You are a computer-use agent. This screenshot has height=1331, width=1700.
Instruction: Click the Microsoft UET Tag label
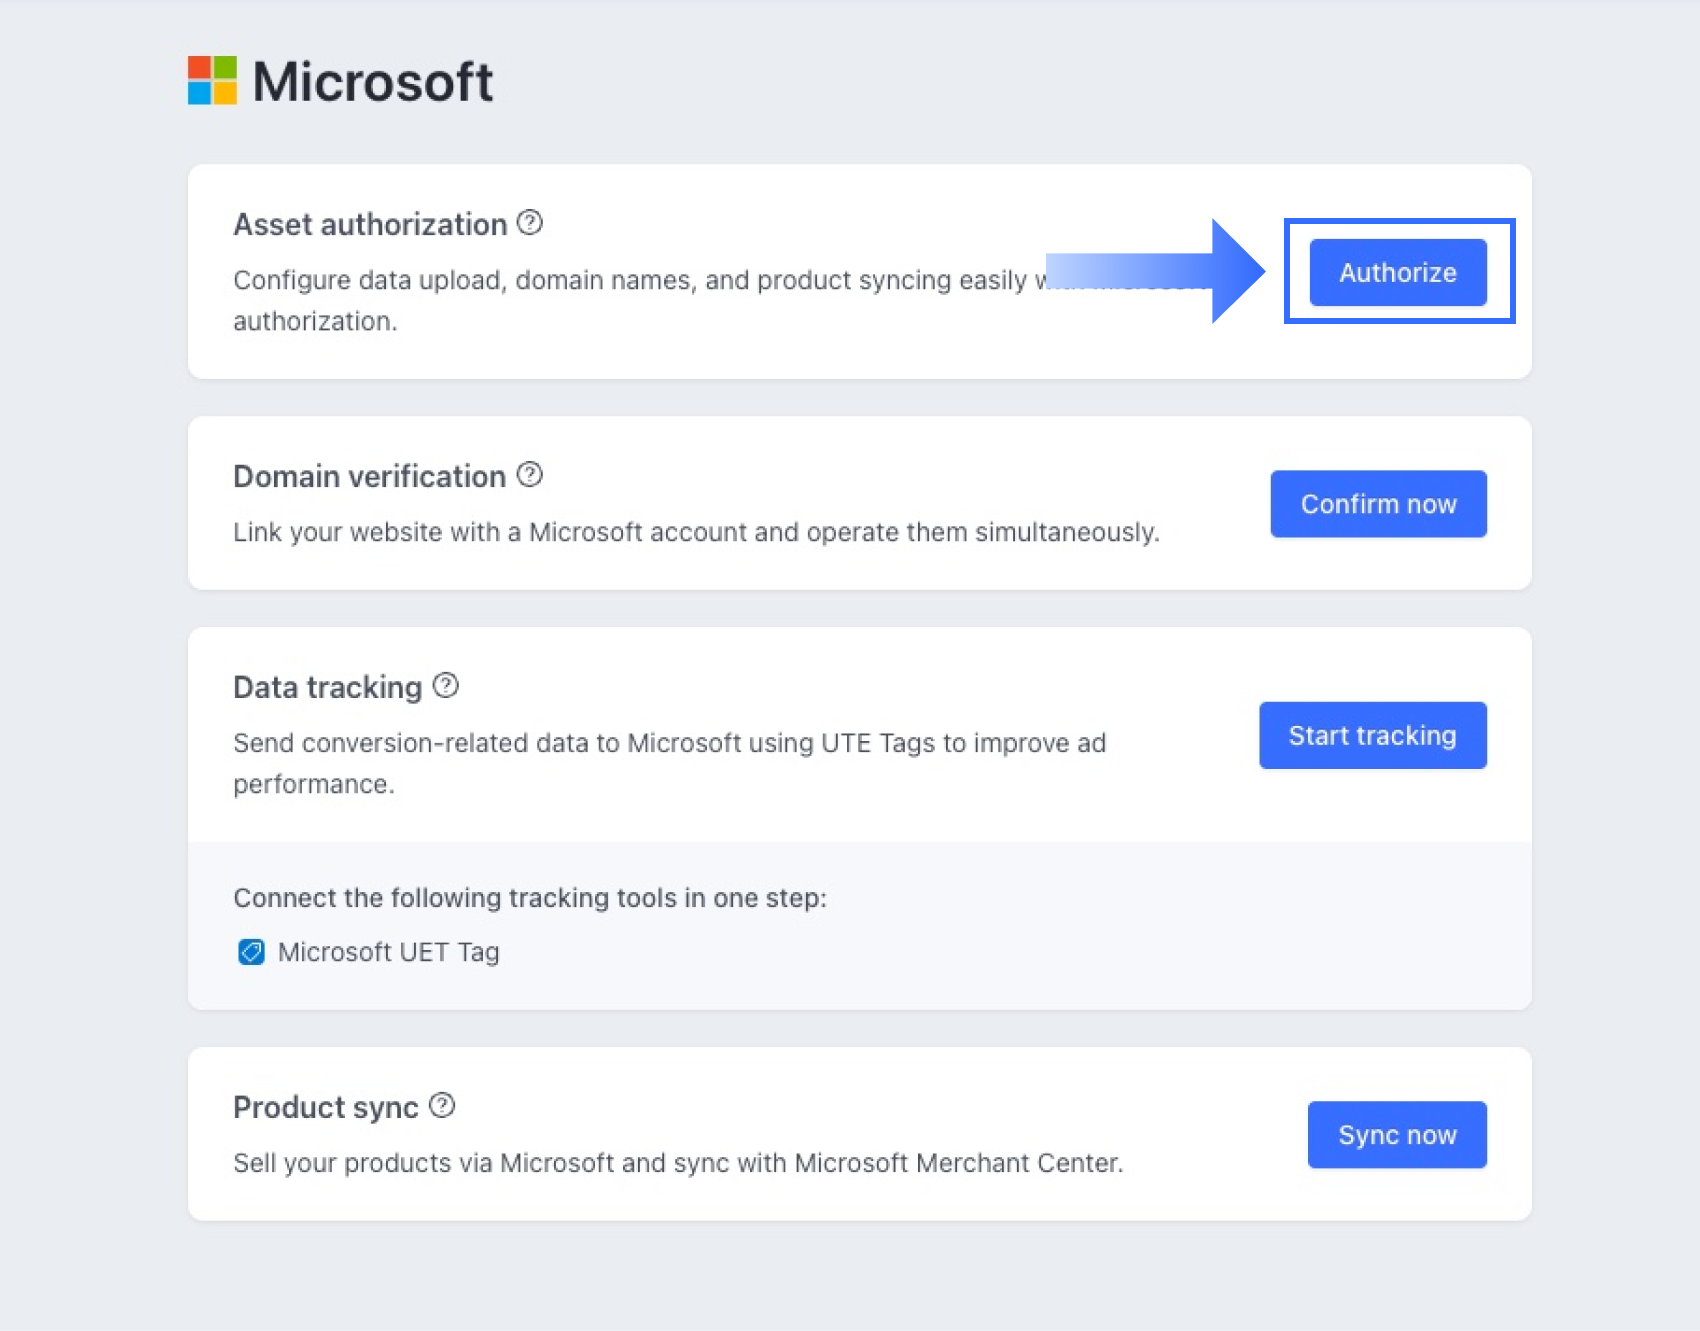pyautogui.click(x=388, y=952)
